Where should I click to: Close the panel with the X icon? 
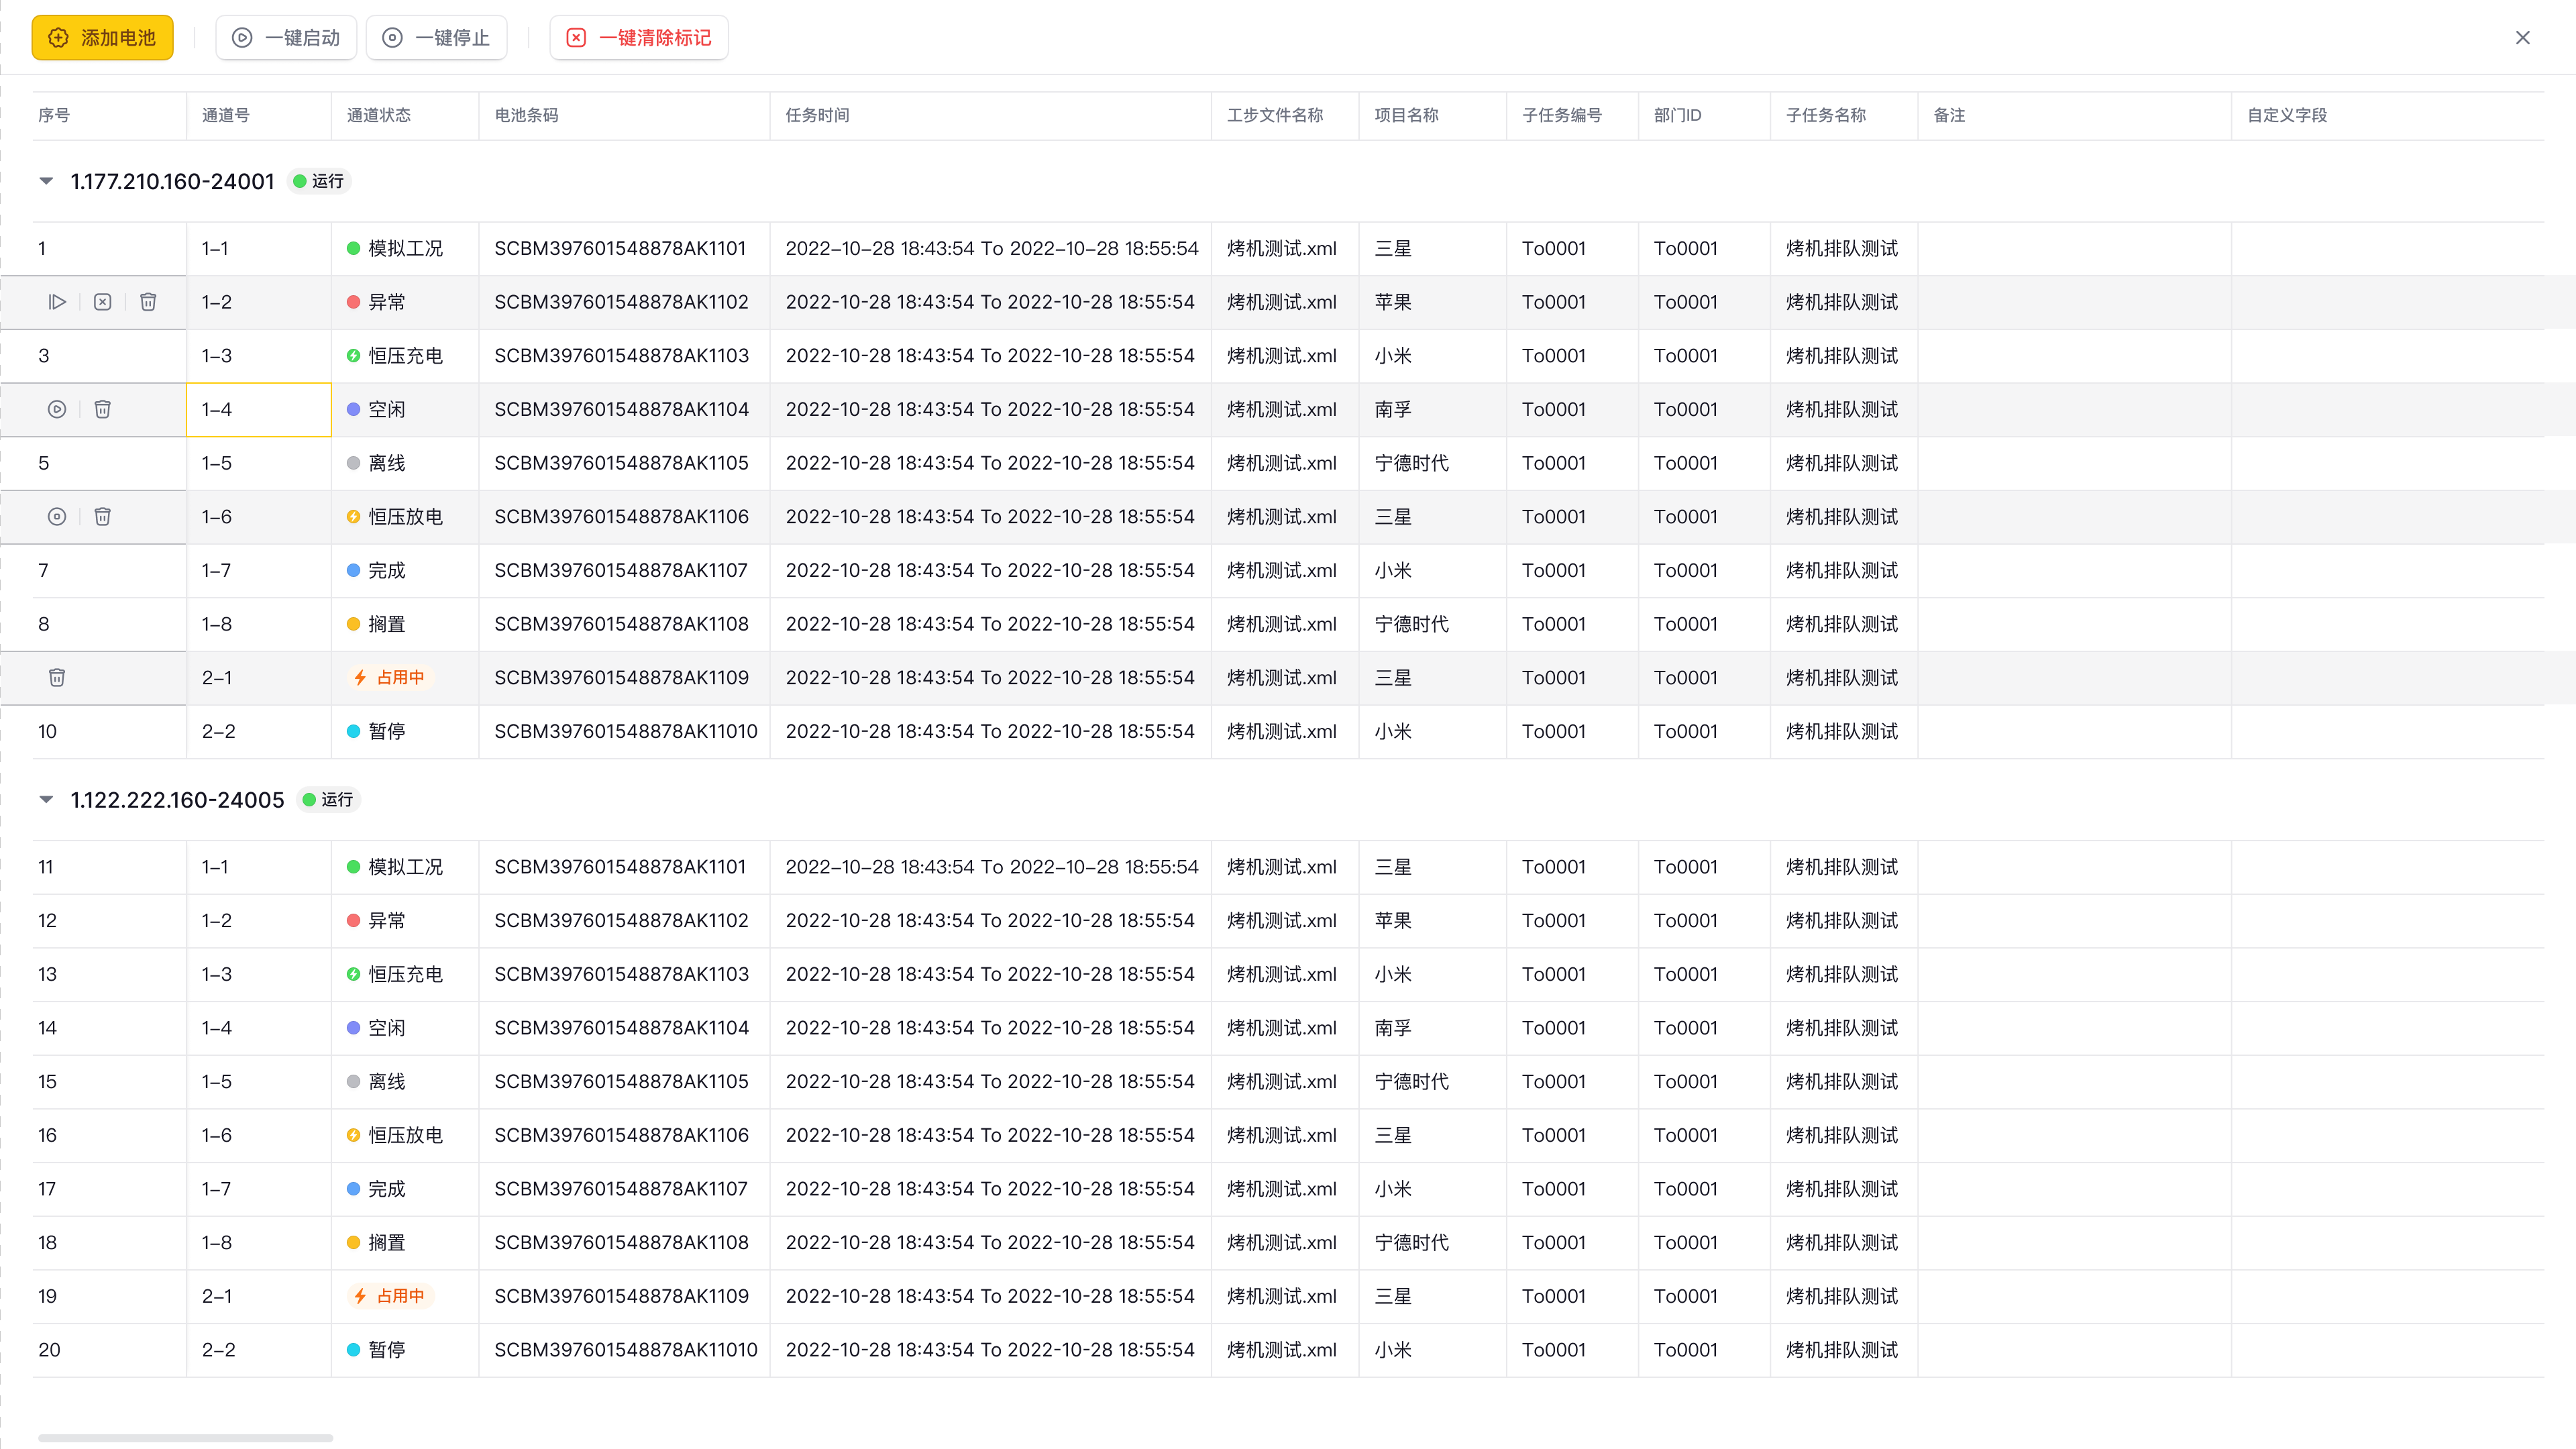coord(2522,37)
